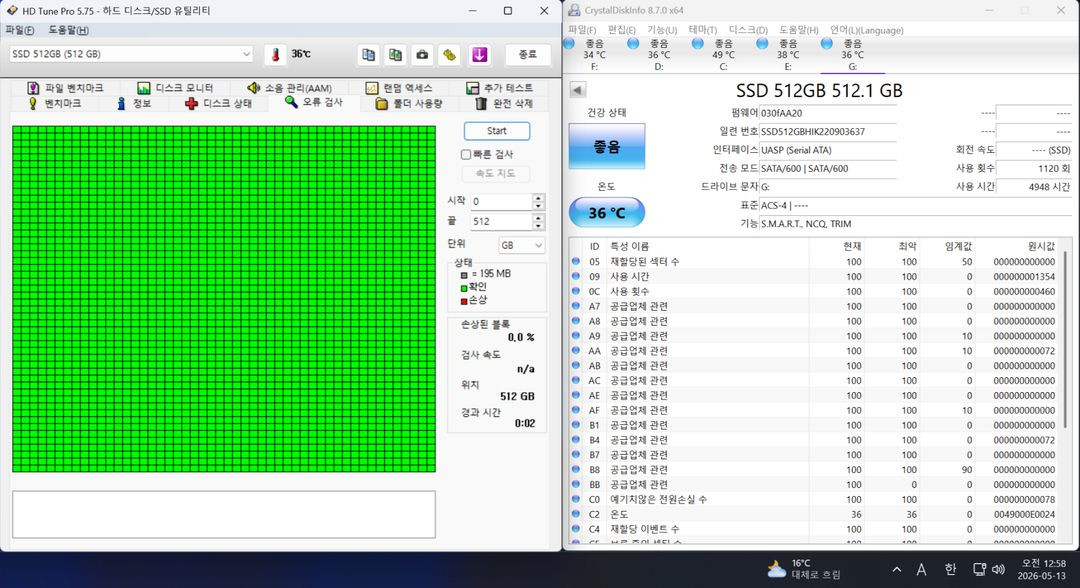Open the 단위 GB unit dropdown
1080x588 pixels.
coord(521,245)
